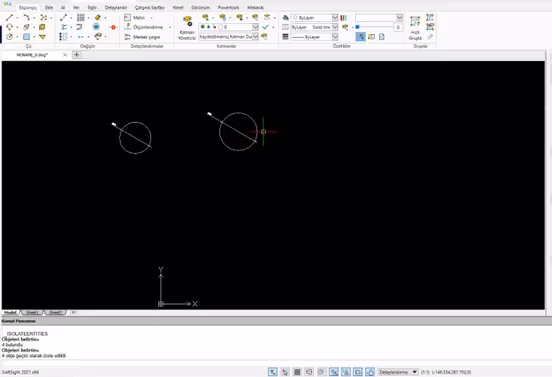This screenshot has height=377, width=552.
Task: Click the Merkez çizgisi tool
Action: coord(142,37)
